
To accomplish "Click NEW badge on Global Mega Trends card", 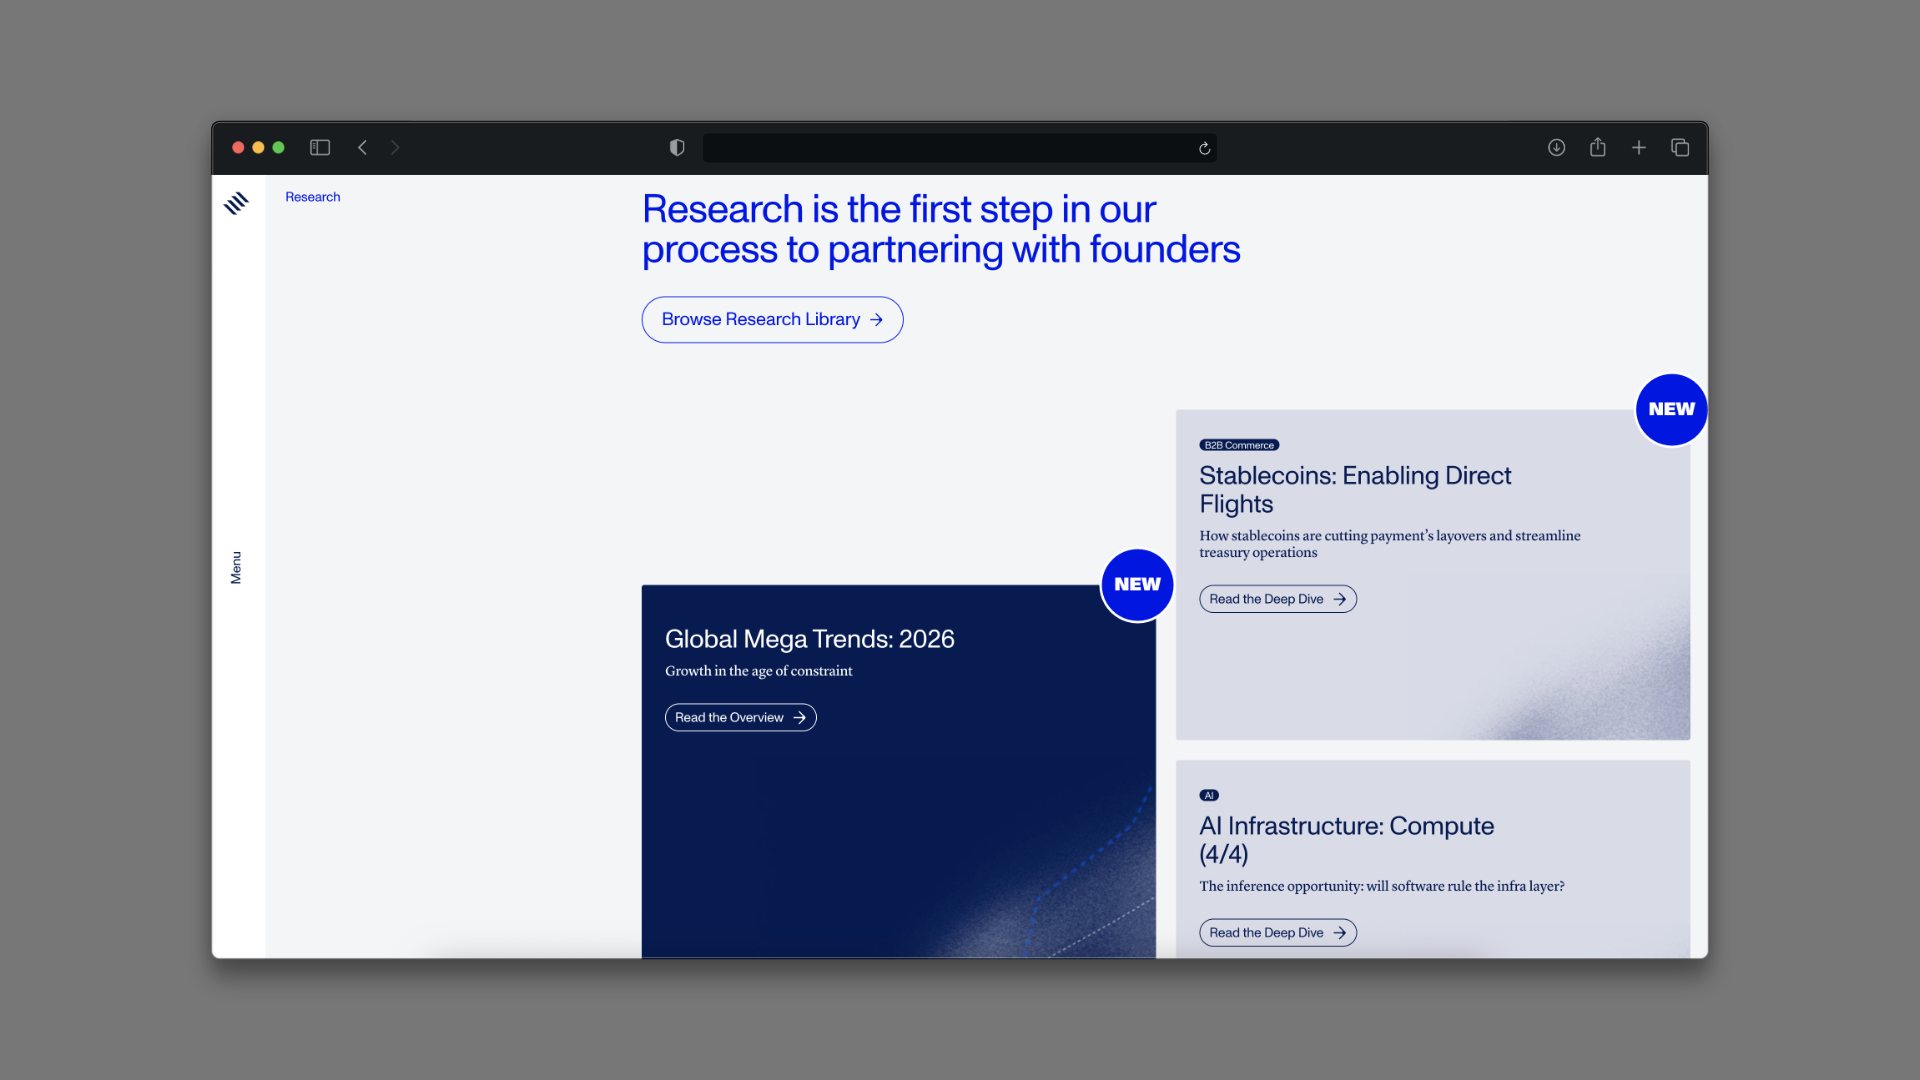I will (1137, 585).
